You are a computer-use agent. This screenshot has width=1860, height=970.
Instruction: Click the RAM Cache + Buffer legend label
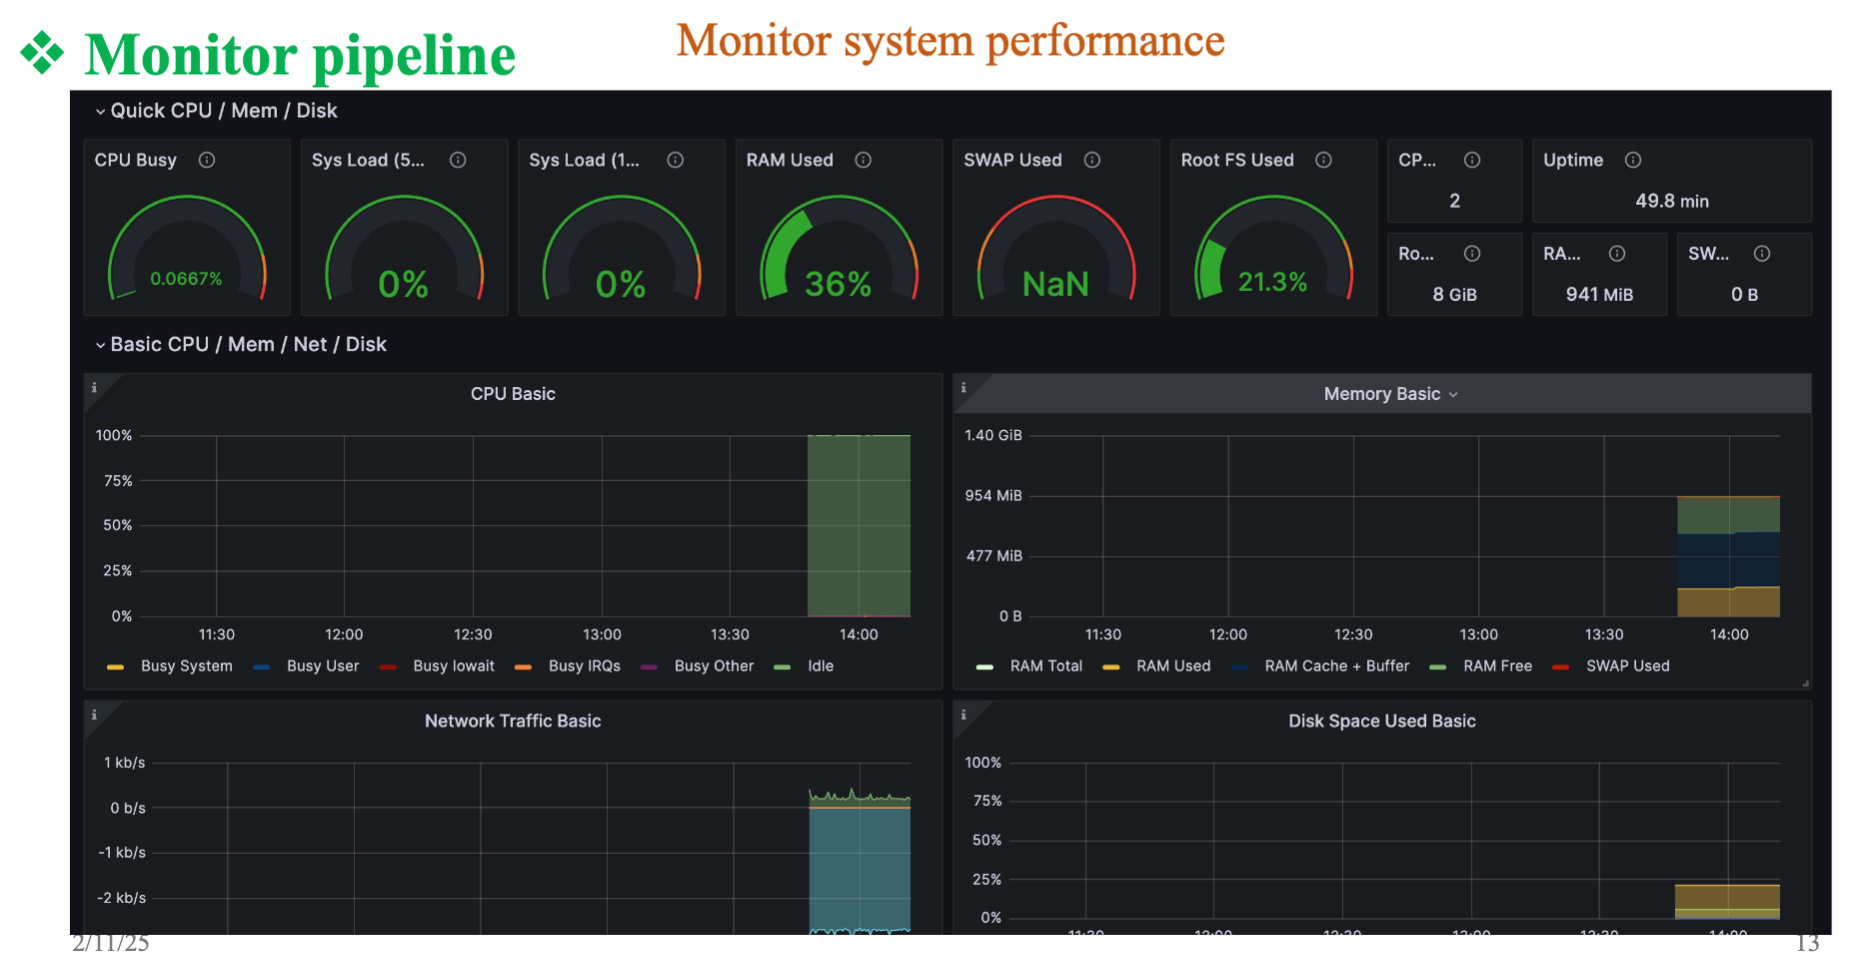coord(1336,666)
